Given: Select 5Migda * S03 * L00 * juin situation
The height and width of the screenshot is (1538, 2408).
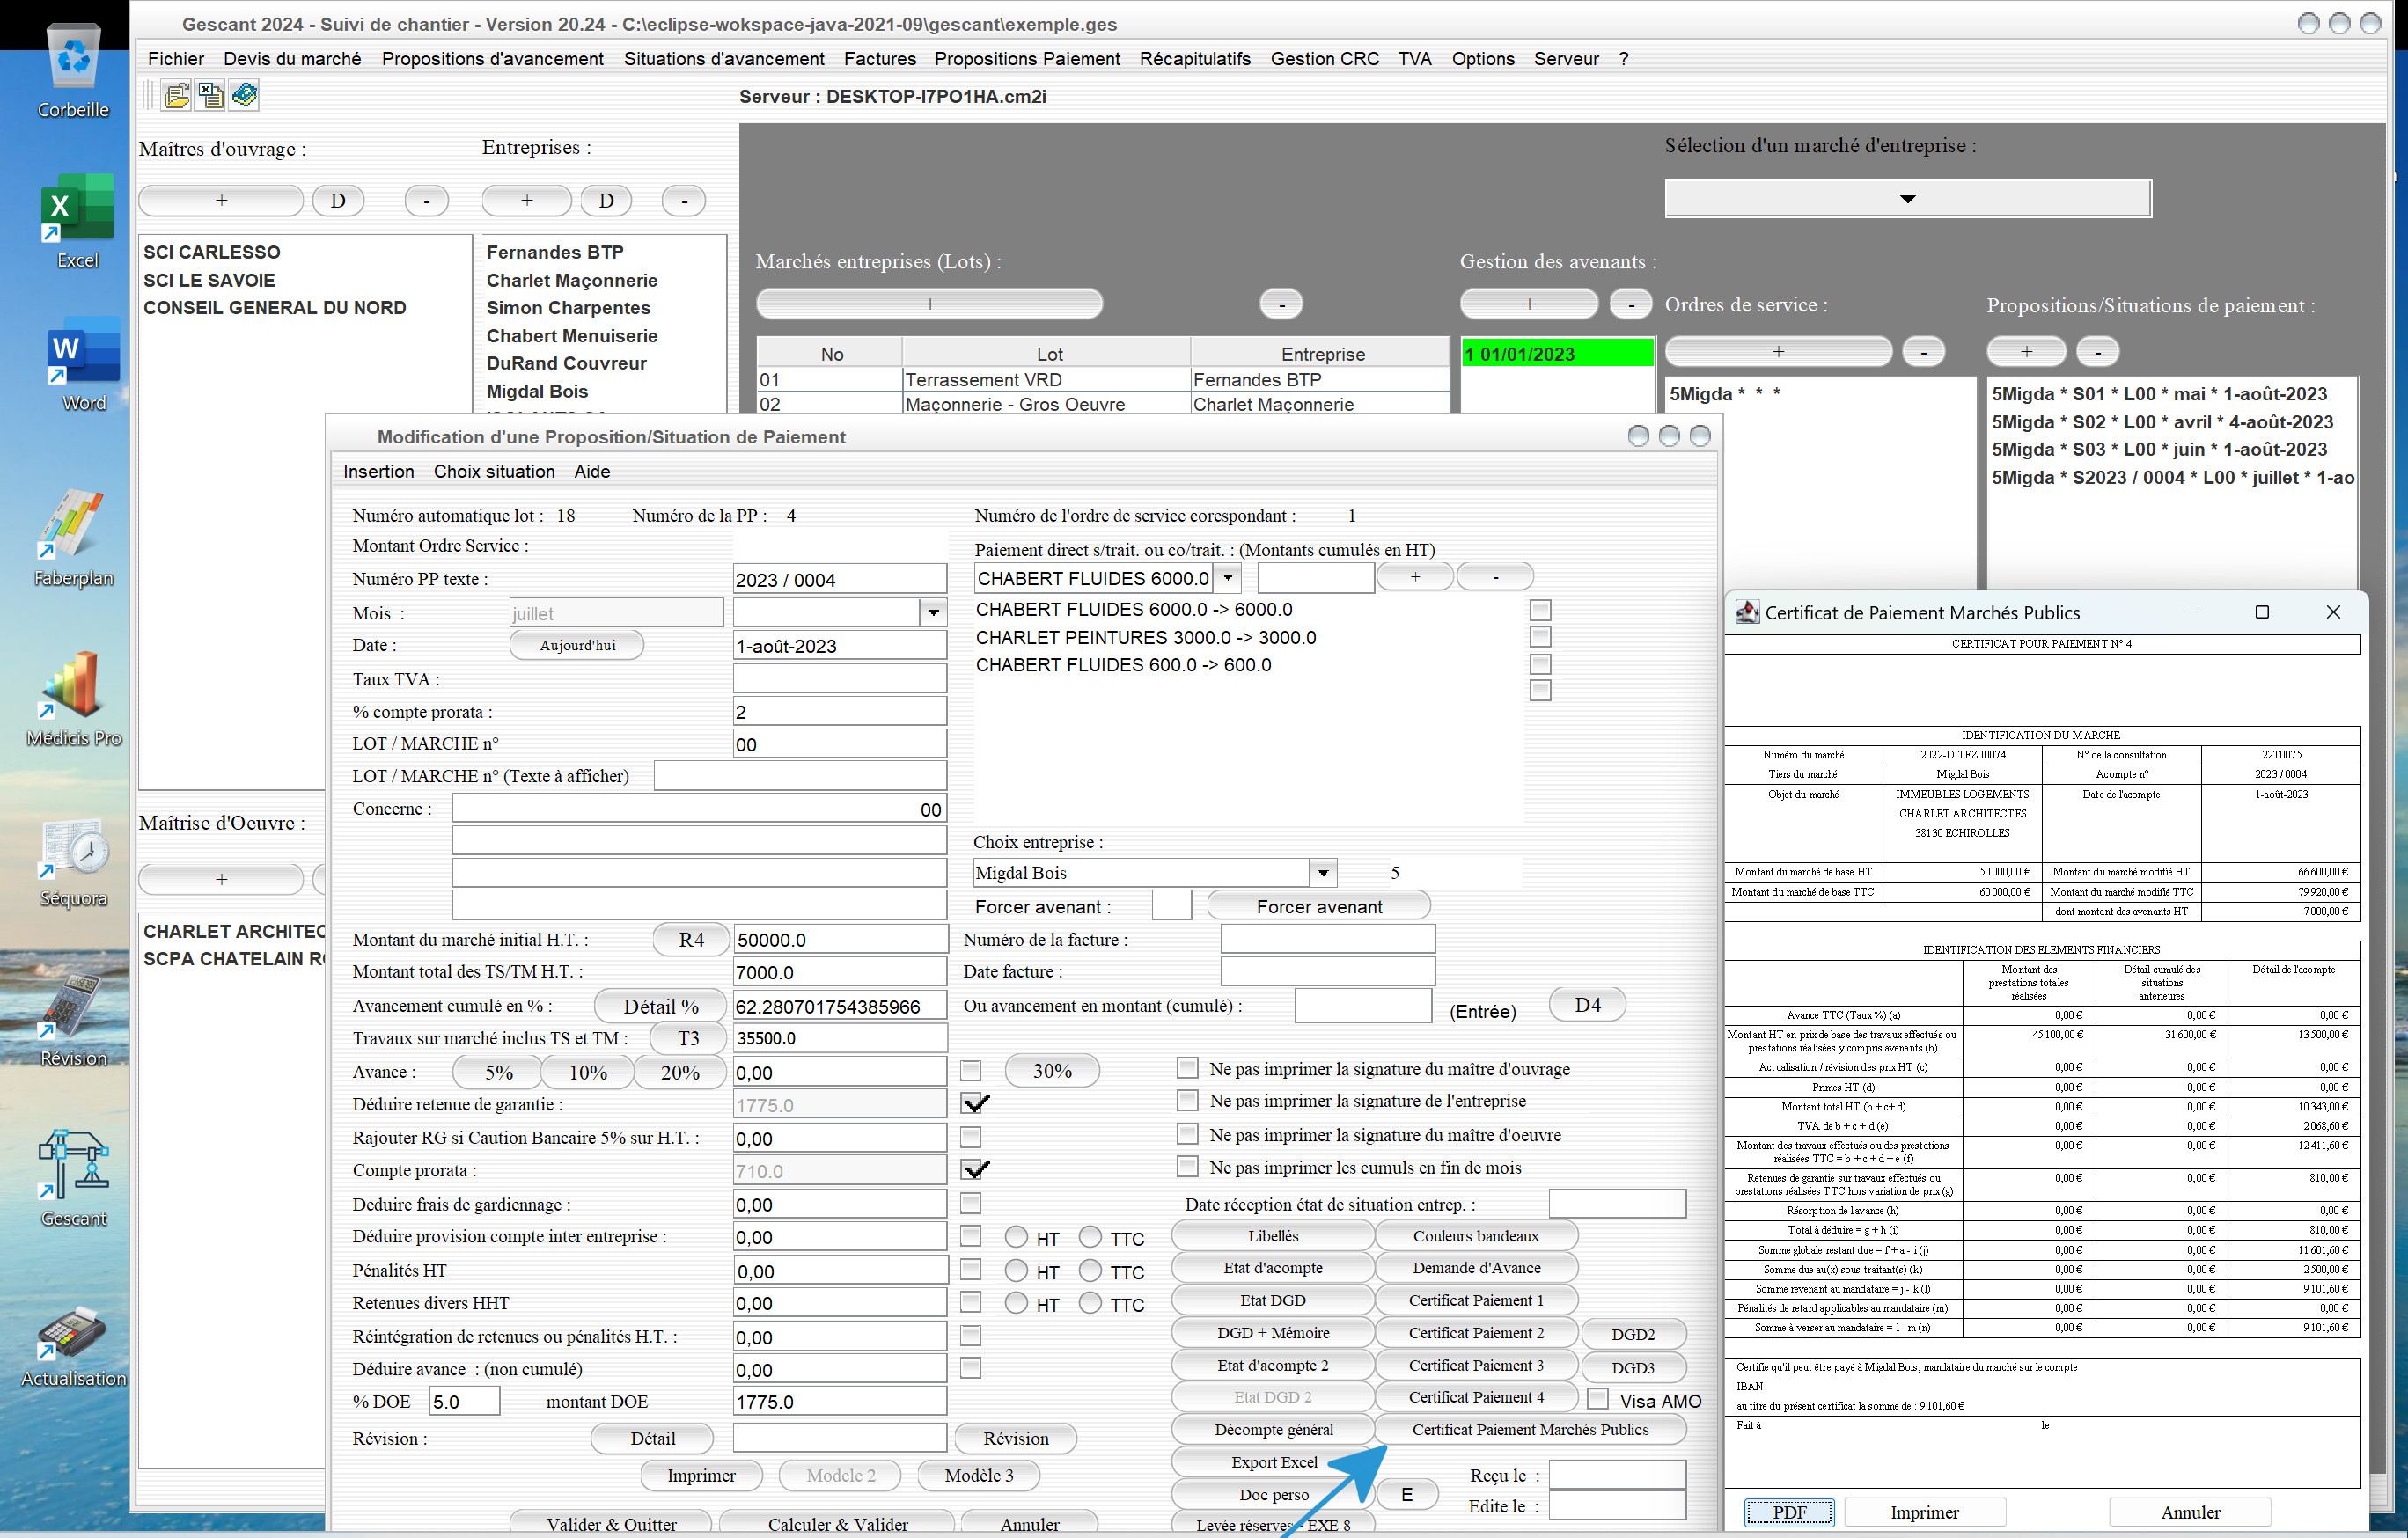Looking at the screenshot, I should pos(2158,449).
